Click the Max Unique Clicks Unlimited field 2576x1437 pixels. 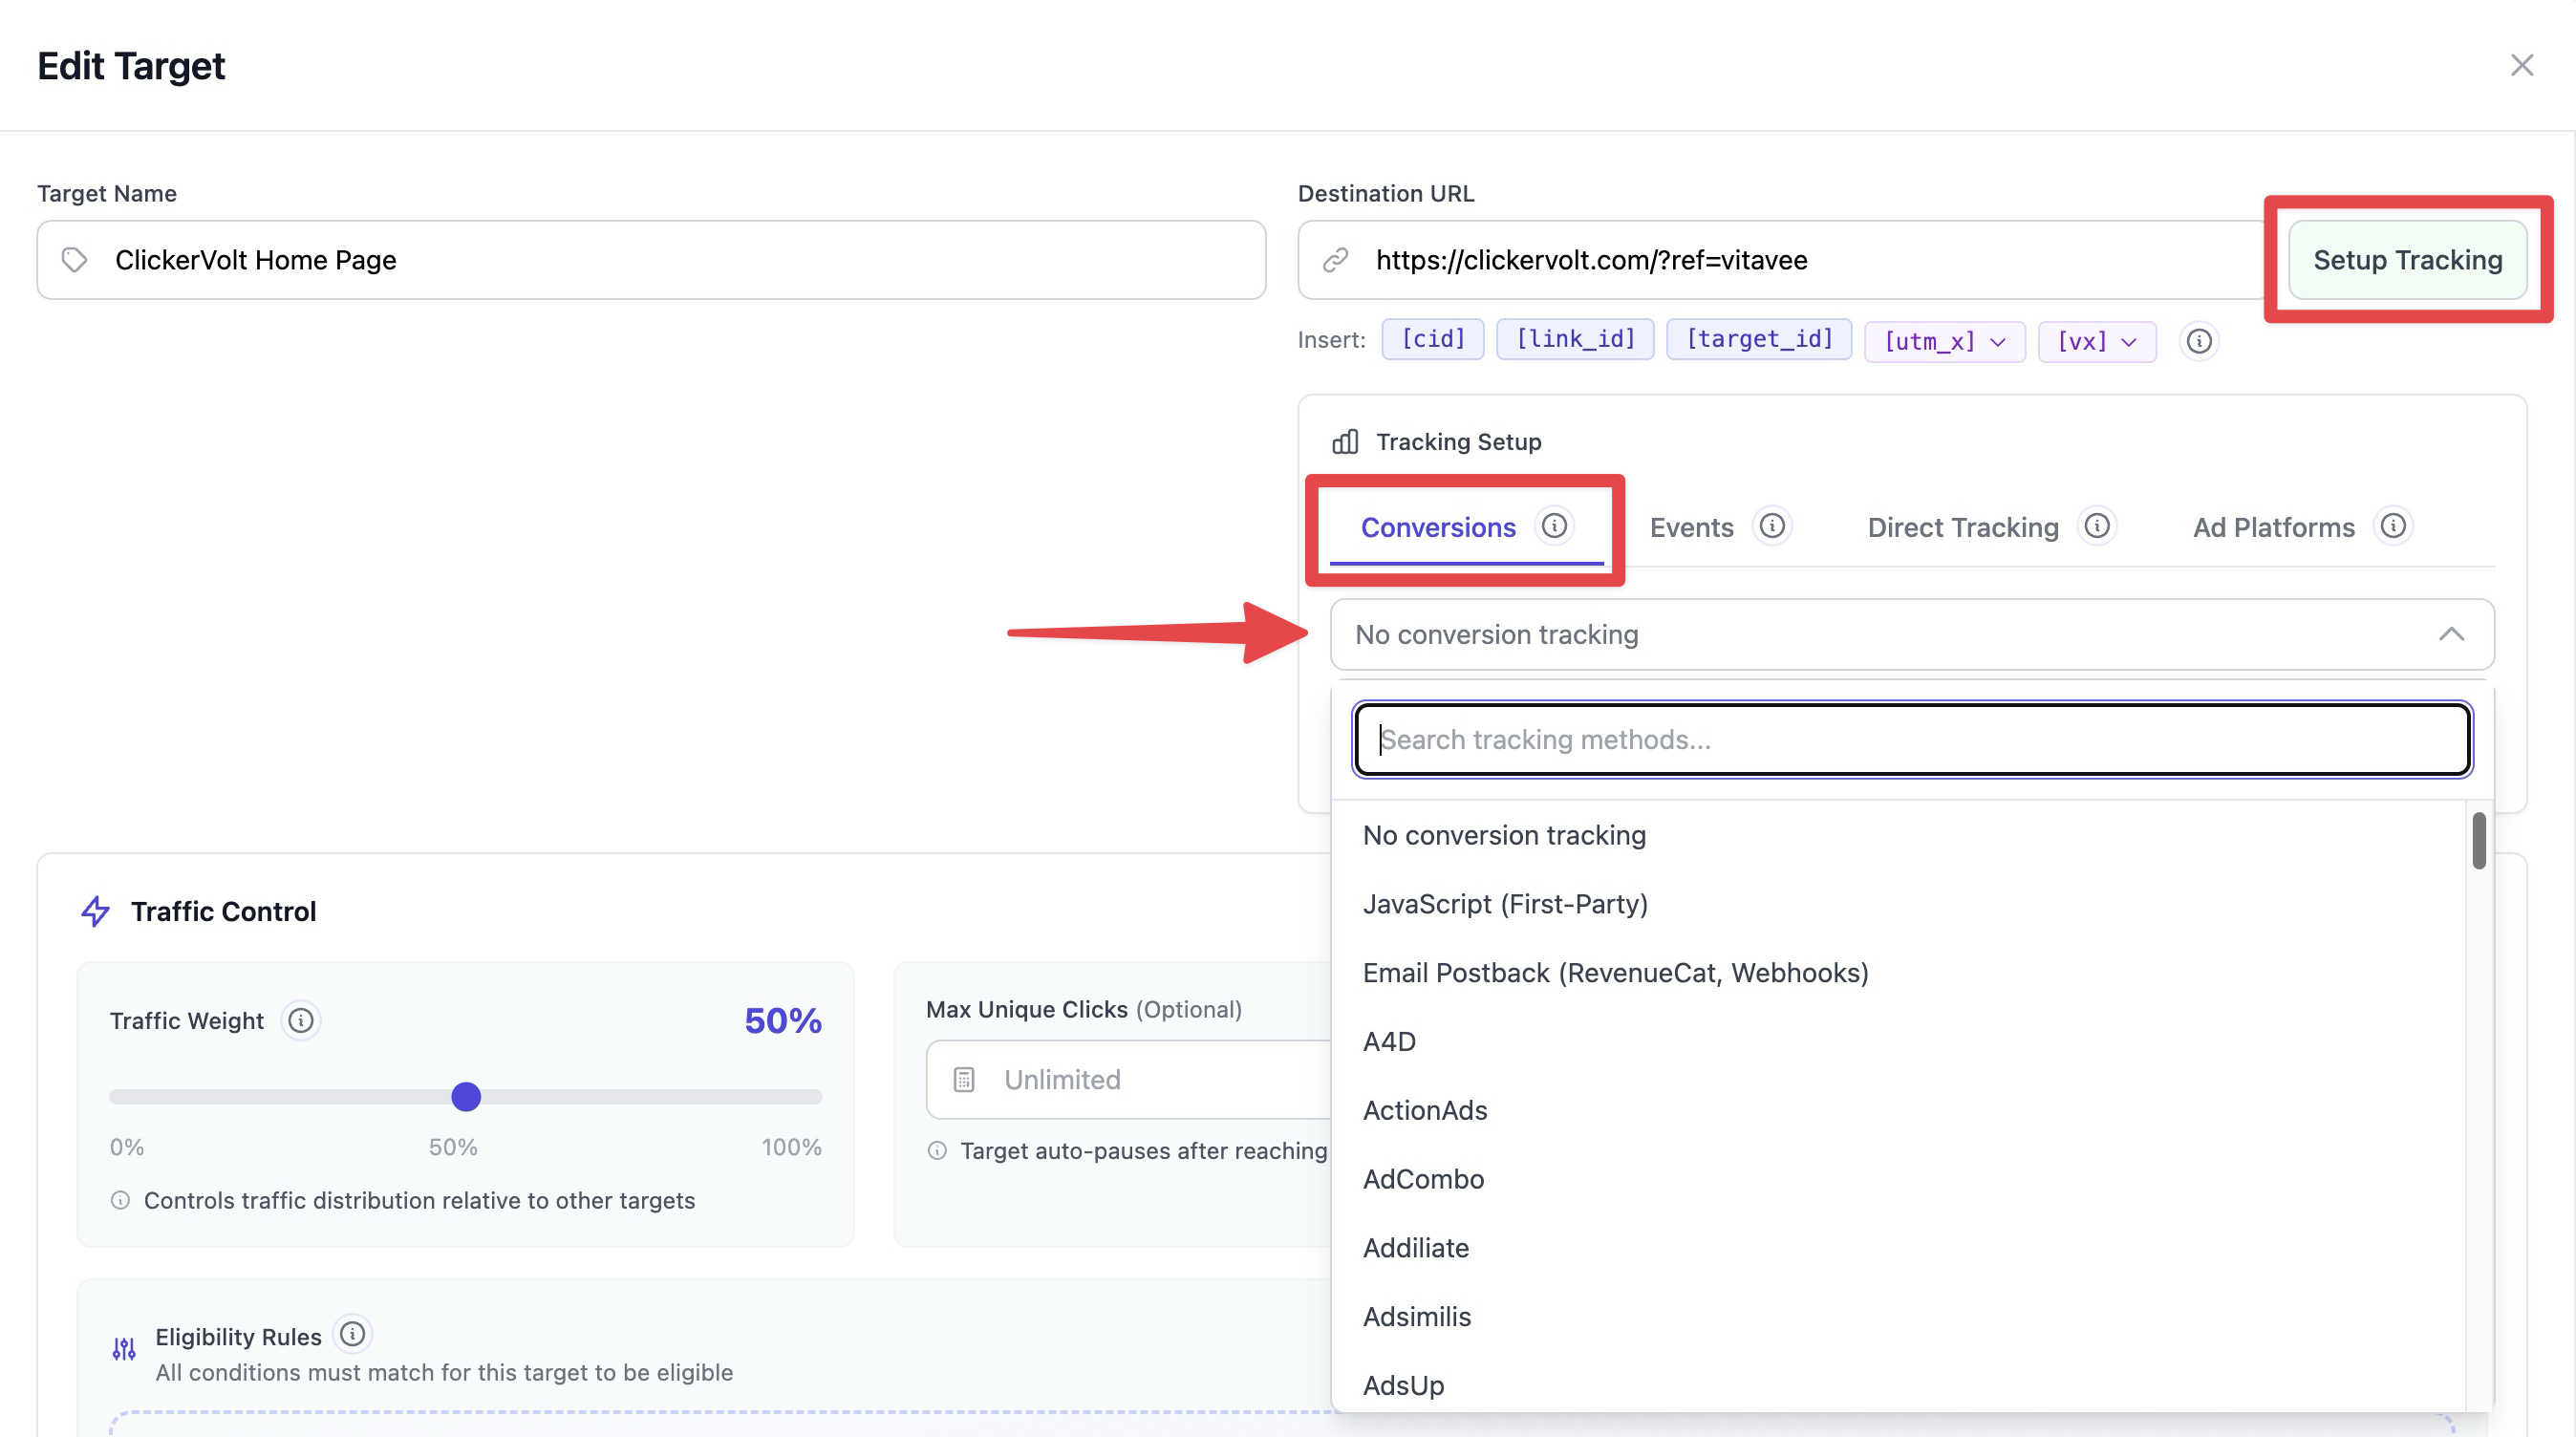point(1128,1079)
